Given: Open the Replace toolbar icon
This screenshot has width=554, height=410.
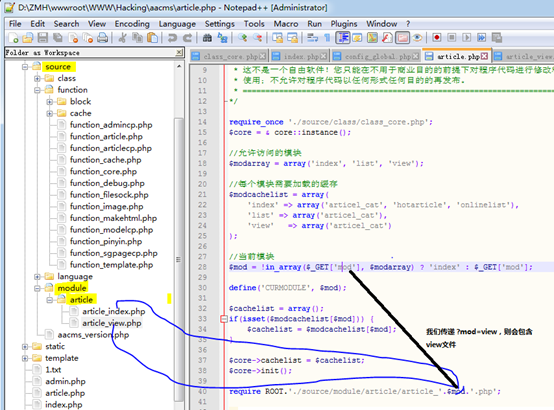Looking at the screenshot, I should coord(222,37).
